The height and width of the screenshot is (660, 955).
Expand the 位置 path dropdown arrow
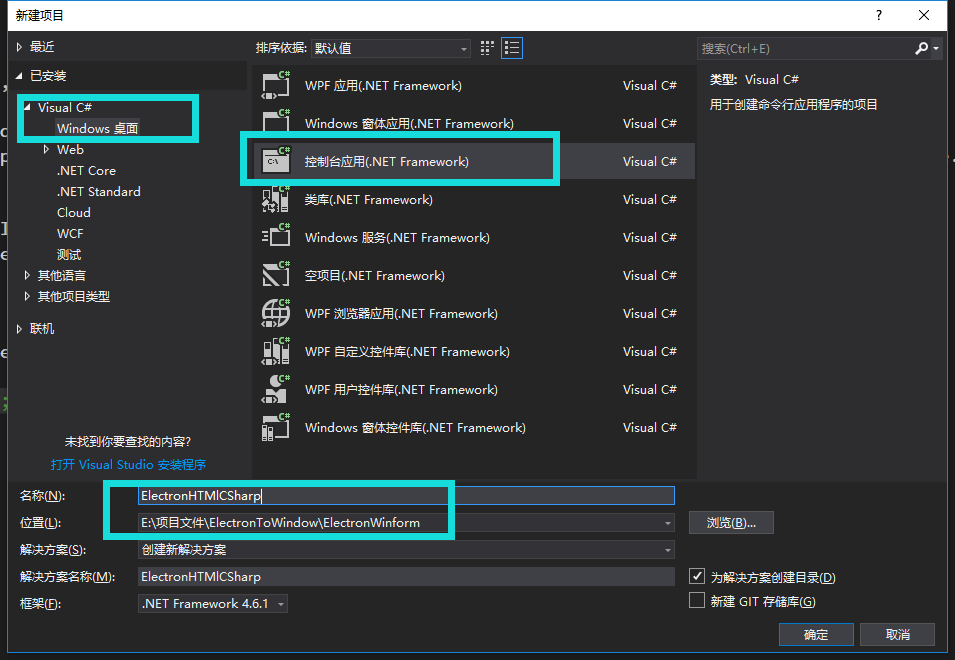666,522
